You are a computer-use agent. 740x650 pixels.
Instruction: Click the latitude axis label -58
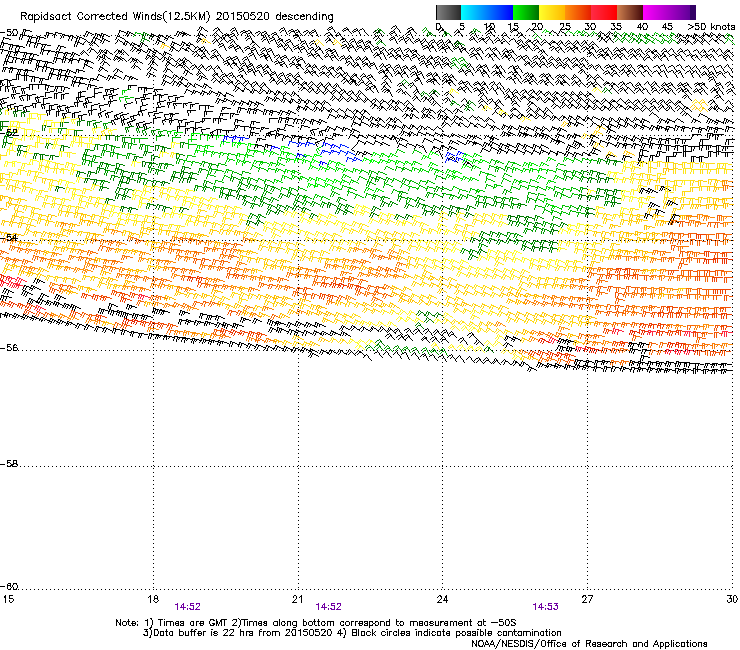click(9, 464)
